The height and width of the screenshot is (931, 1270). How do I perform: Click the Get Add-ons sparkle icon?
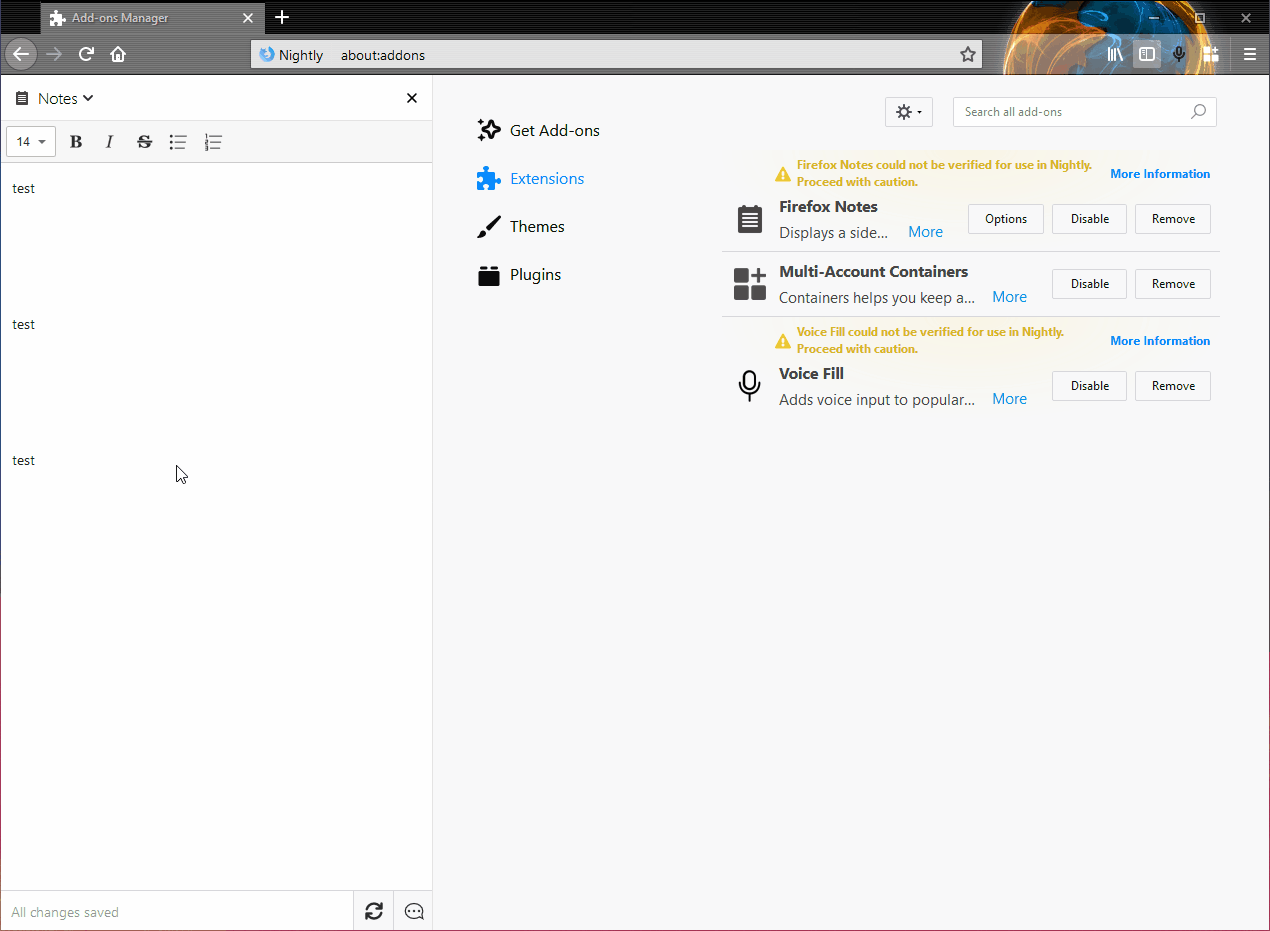pos(488,130)
